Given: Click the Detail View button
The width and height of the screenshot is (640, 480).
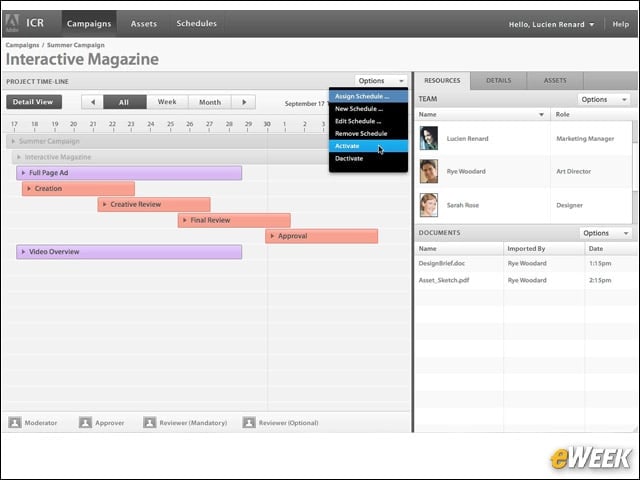Looking at the screenshot, I should point(34,102).
